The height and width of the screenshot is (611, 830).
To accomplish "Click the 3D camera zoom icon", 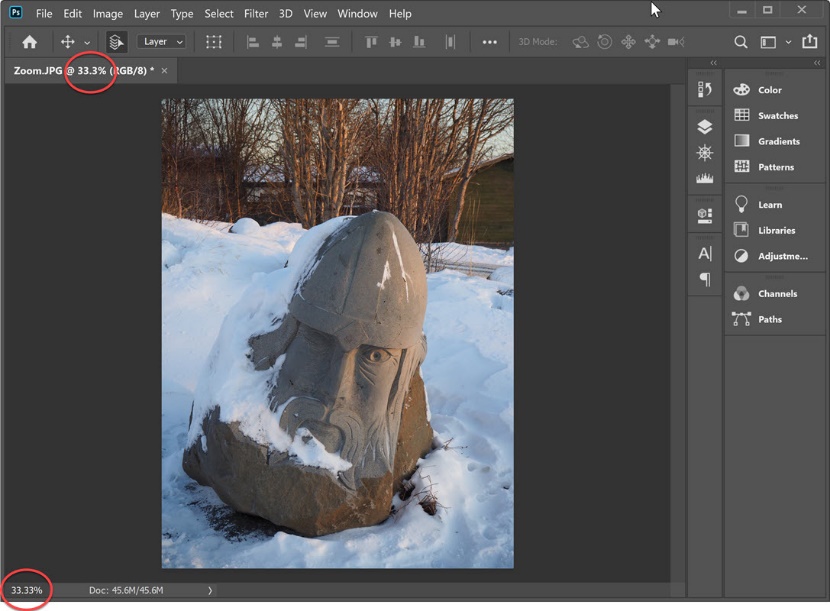I will pyautogui.click(x=676, y=42).
